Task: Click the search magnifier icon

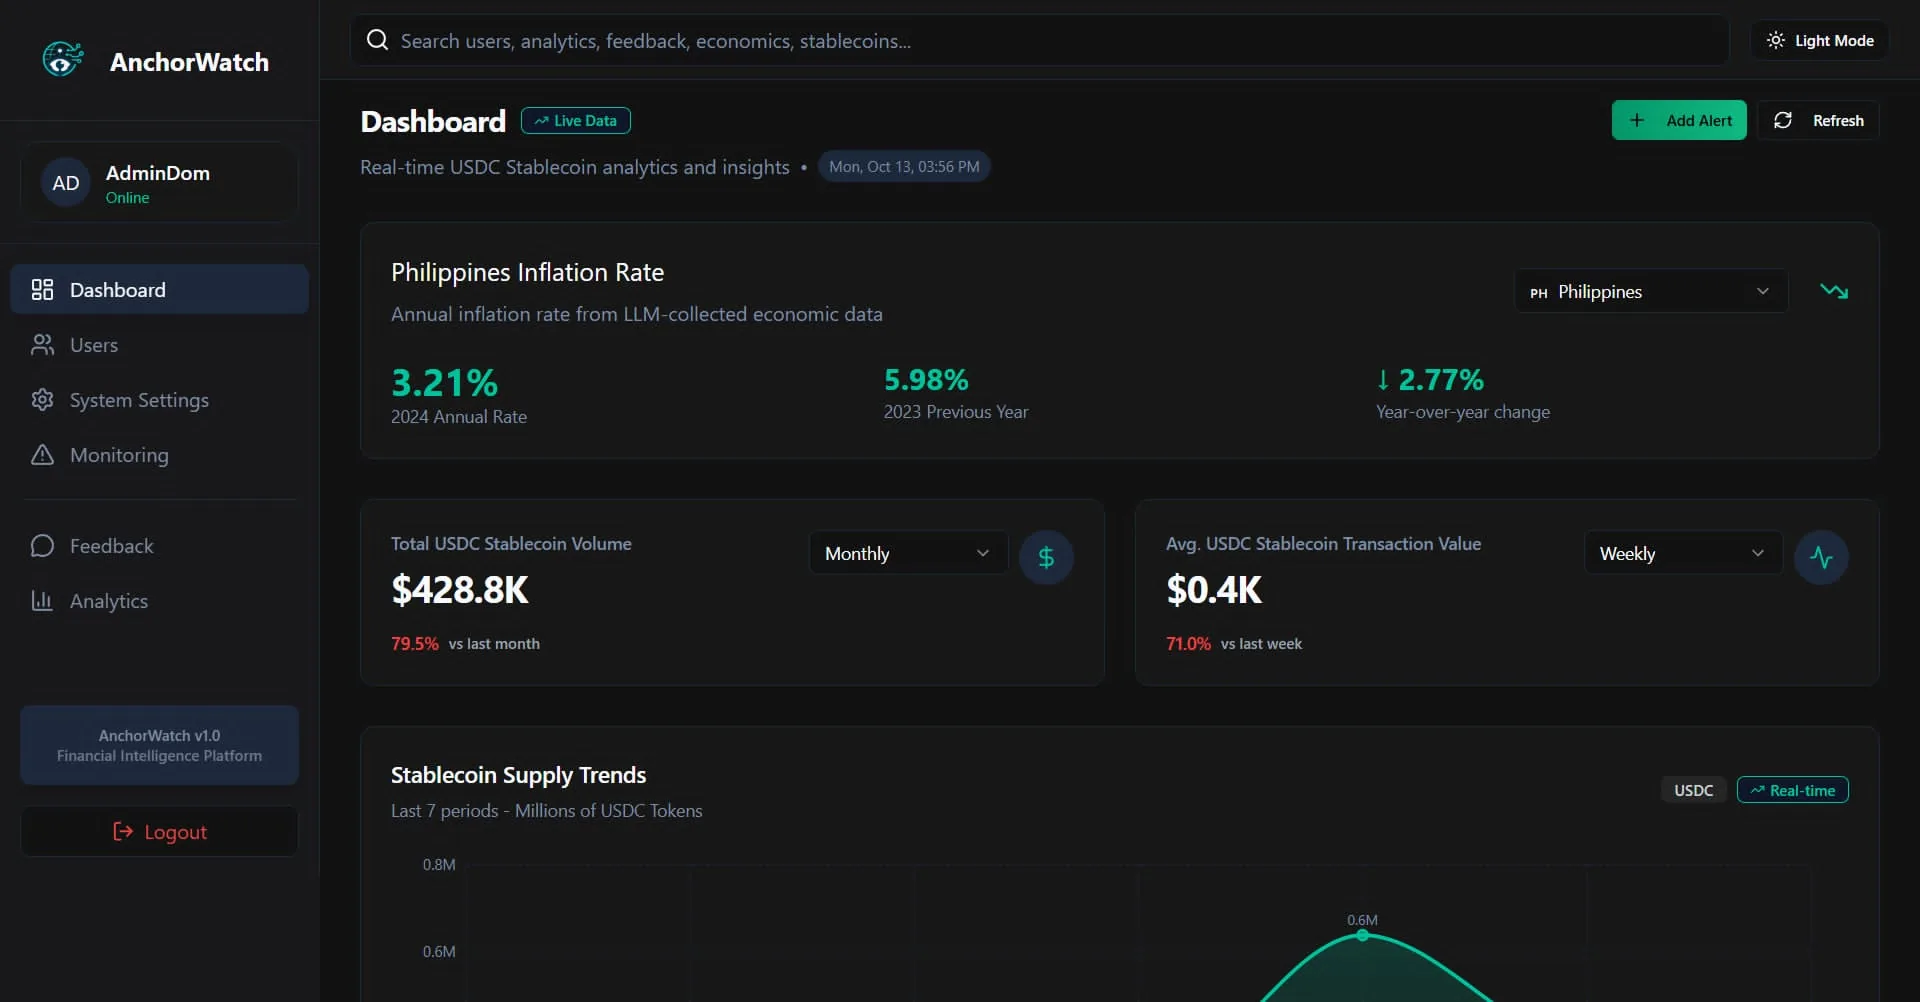Action: pos(377,40)
